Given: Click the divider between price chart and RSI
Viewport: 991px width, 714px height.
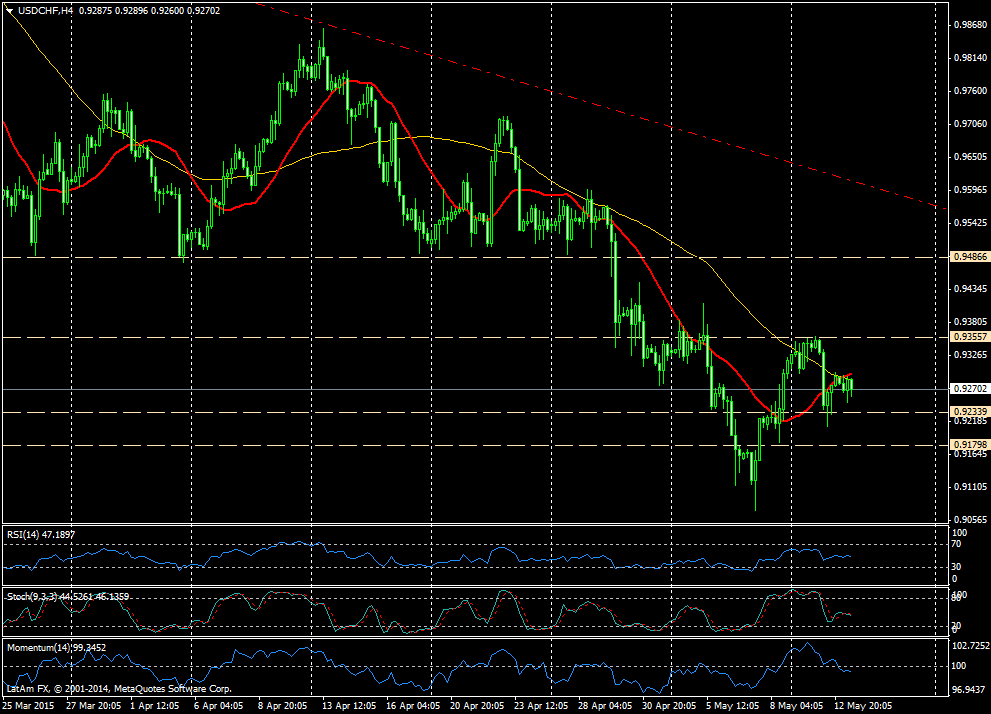Looking at the screenshot, I should pyautogui.click(x=470, y=525).
